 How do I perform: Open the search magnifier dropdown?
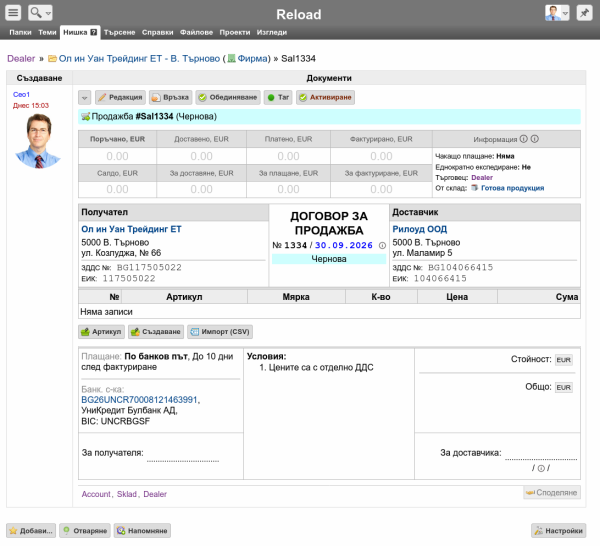click(x=40, y=13)
